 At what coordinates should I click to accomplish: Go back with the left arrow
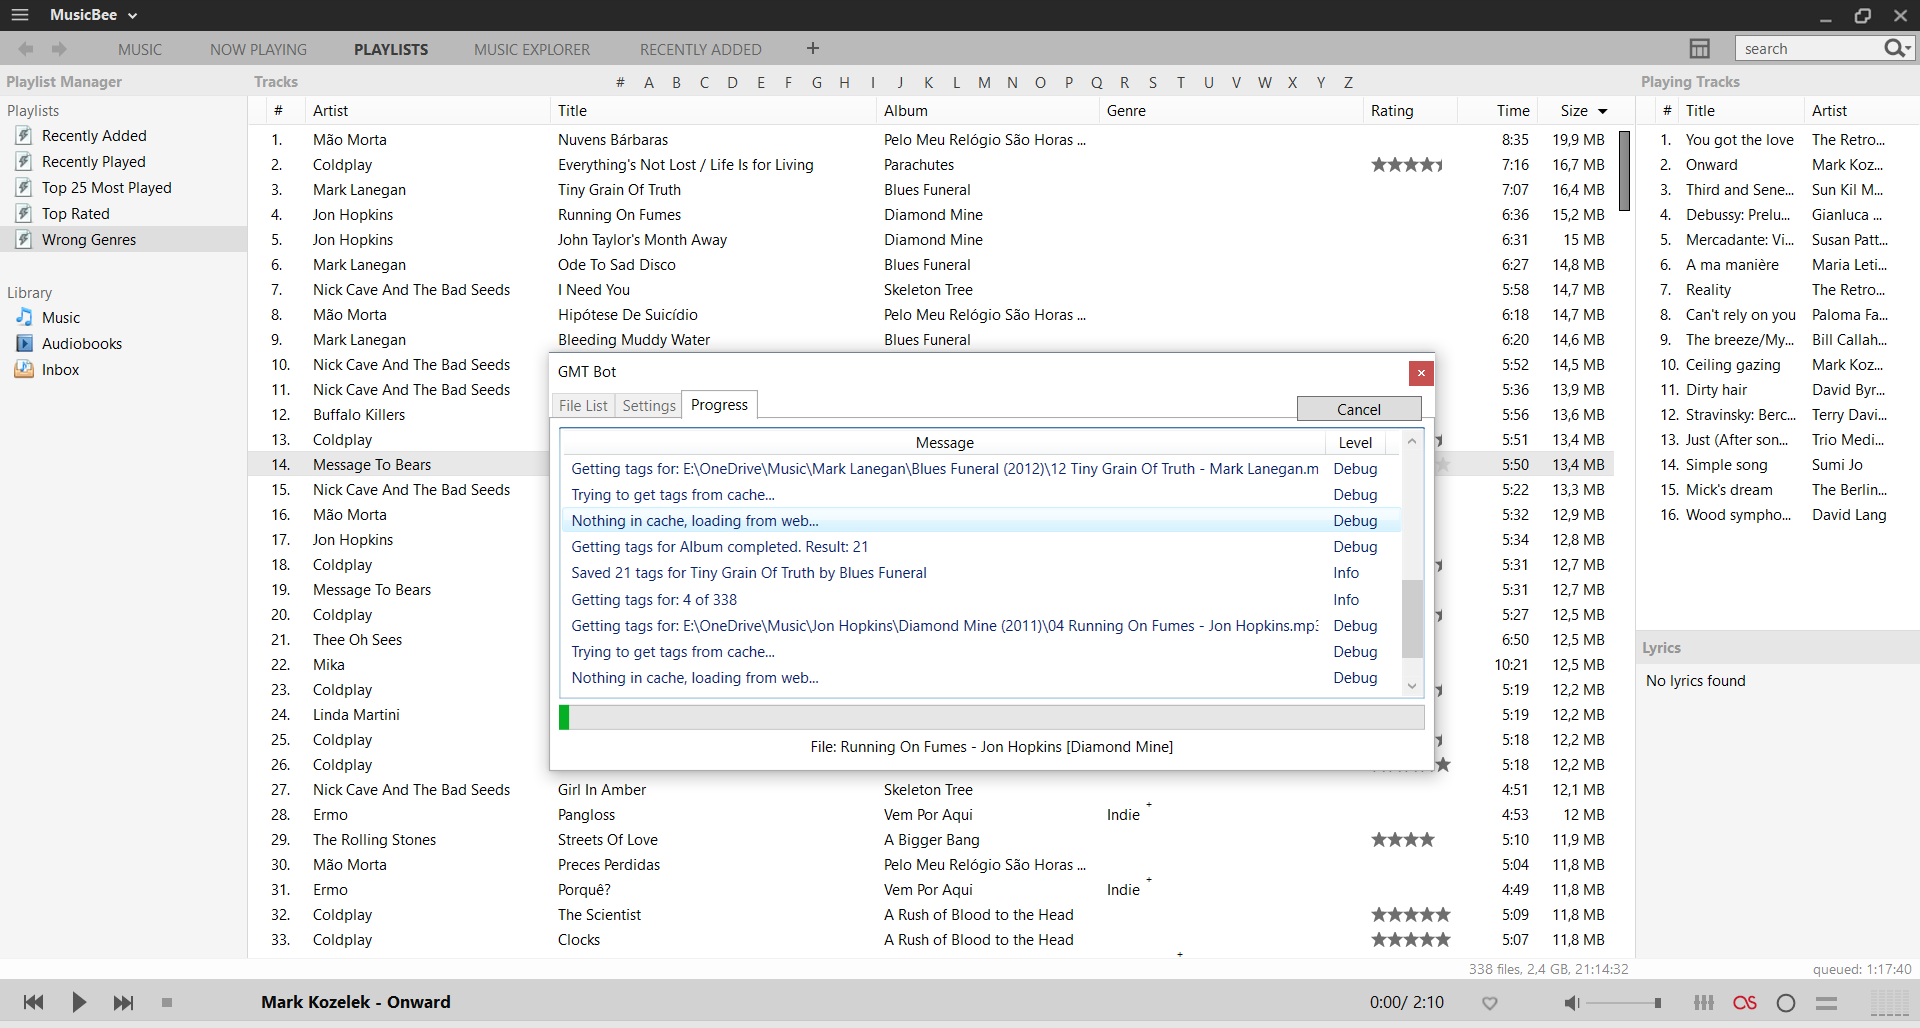click(x=26, y=49)
